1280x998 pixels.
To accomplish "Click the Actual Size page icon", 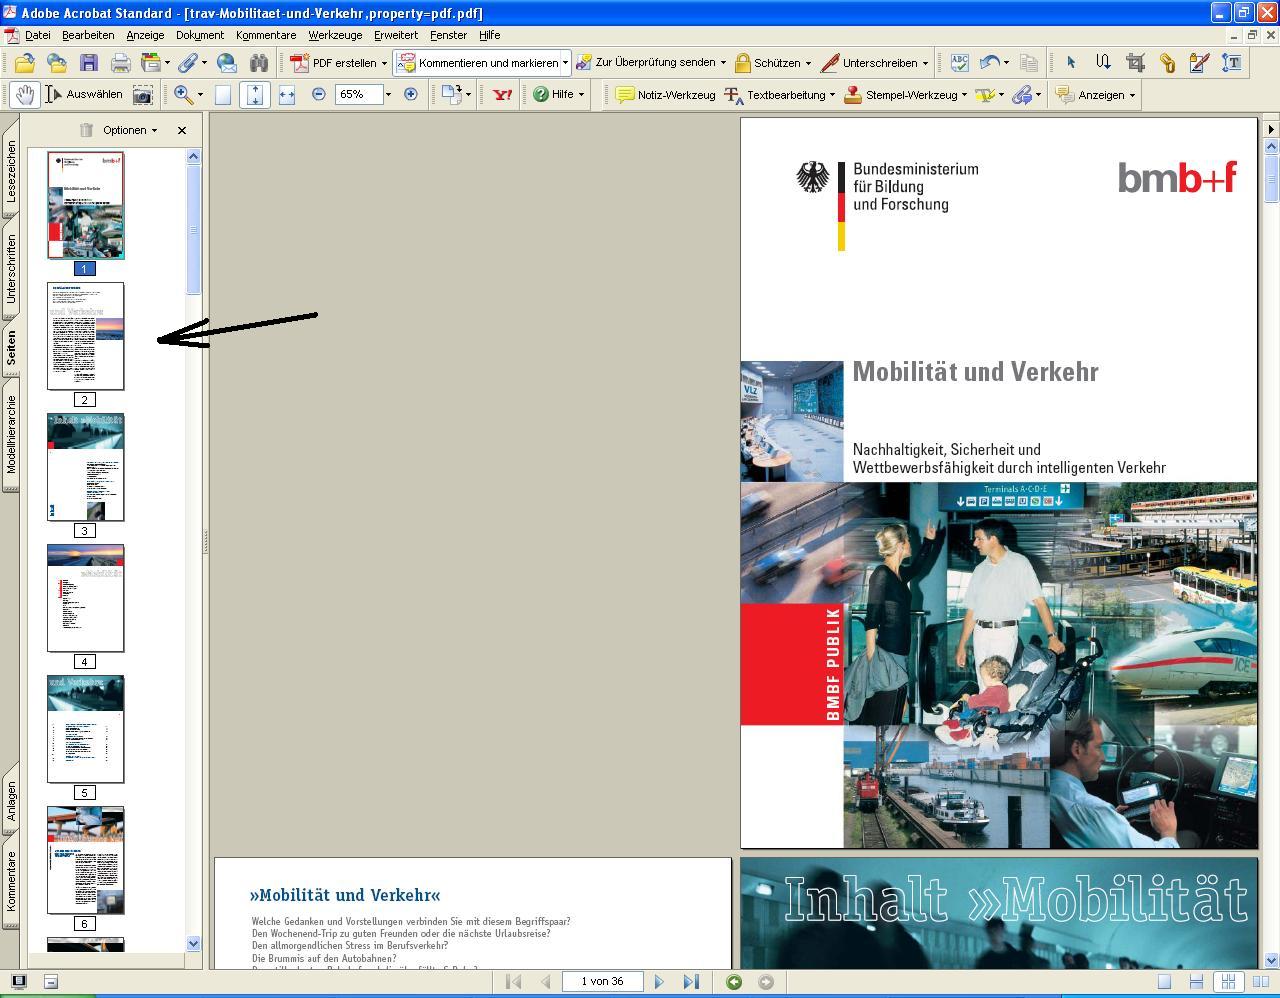I will click(x=223, y=95).
